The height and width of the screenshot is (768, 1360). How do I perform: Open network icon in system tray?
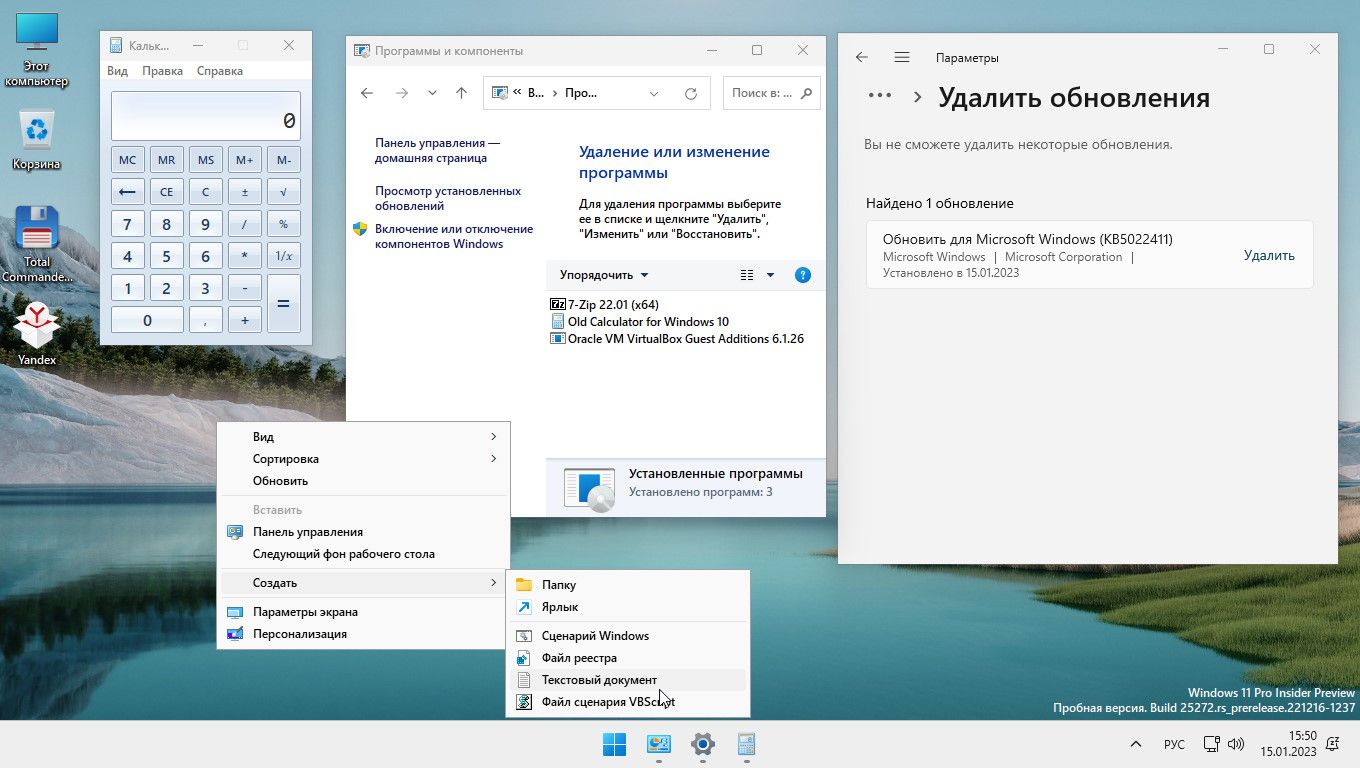[x=1211, y=744]
